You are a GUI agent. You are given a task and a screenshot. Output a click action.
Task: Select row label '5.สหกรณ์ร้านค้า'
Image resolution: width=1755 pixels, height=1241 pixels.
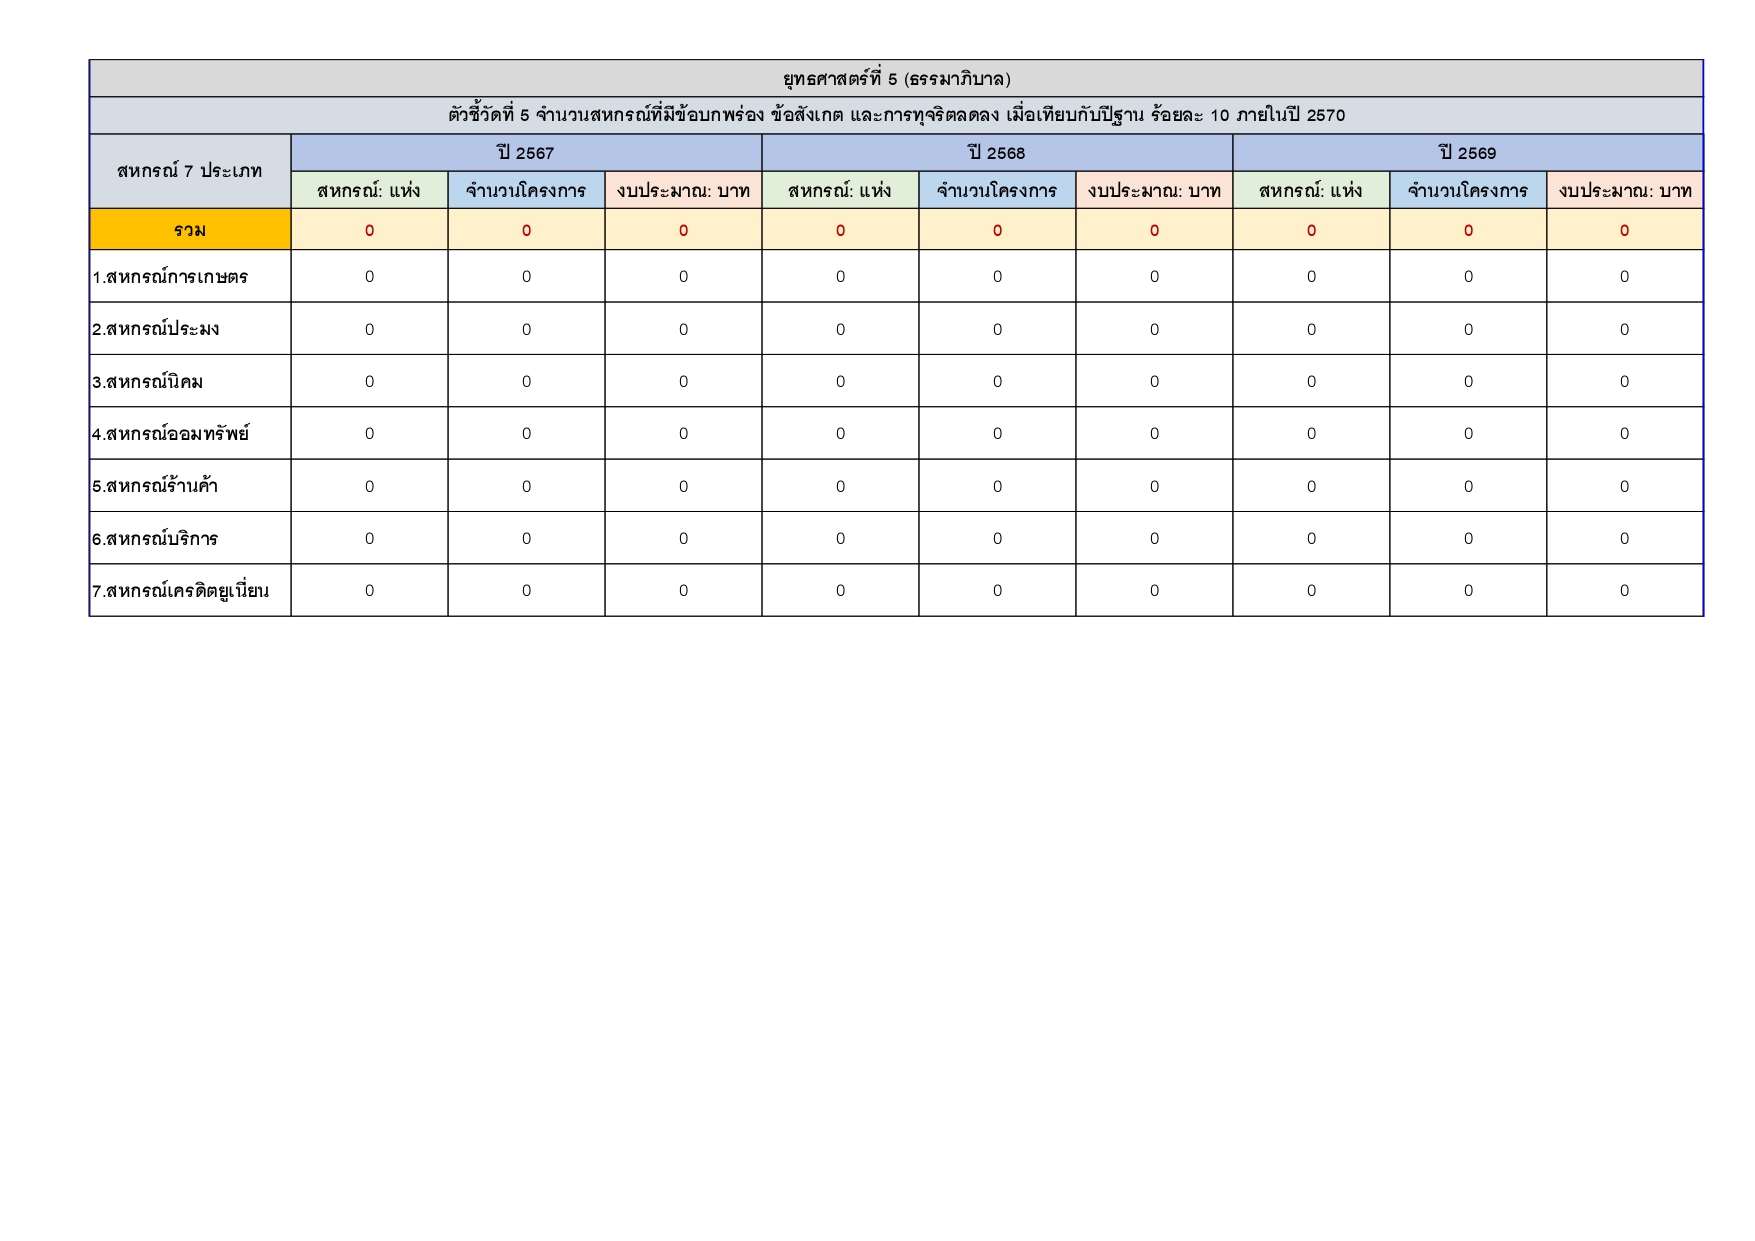coord(190,486)
